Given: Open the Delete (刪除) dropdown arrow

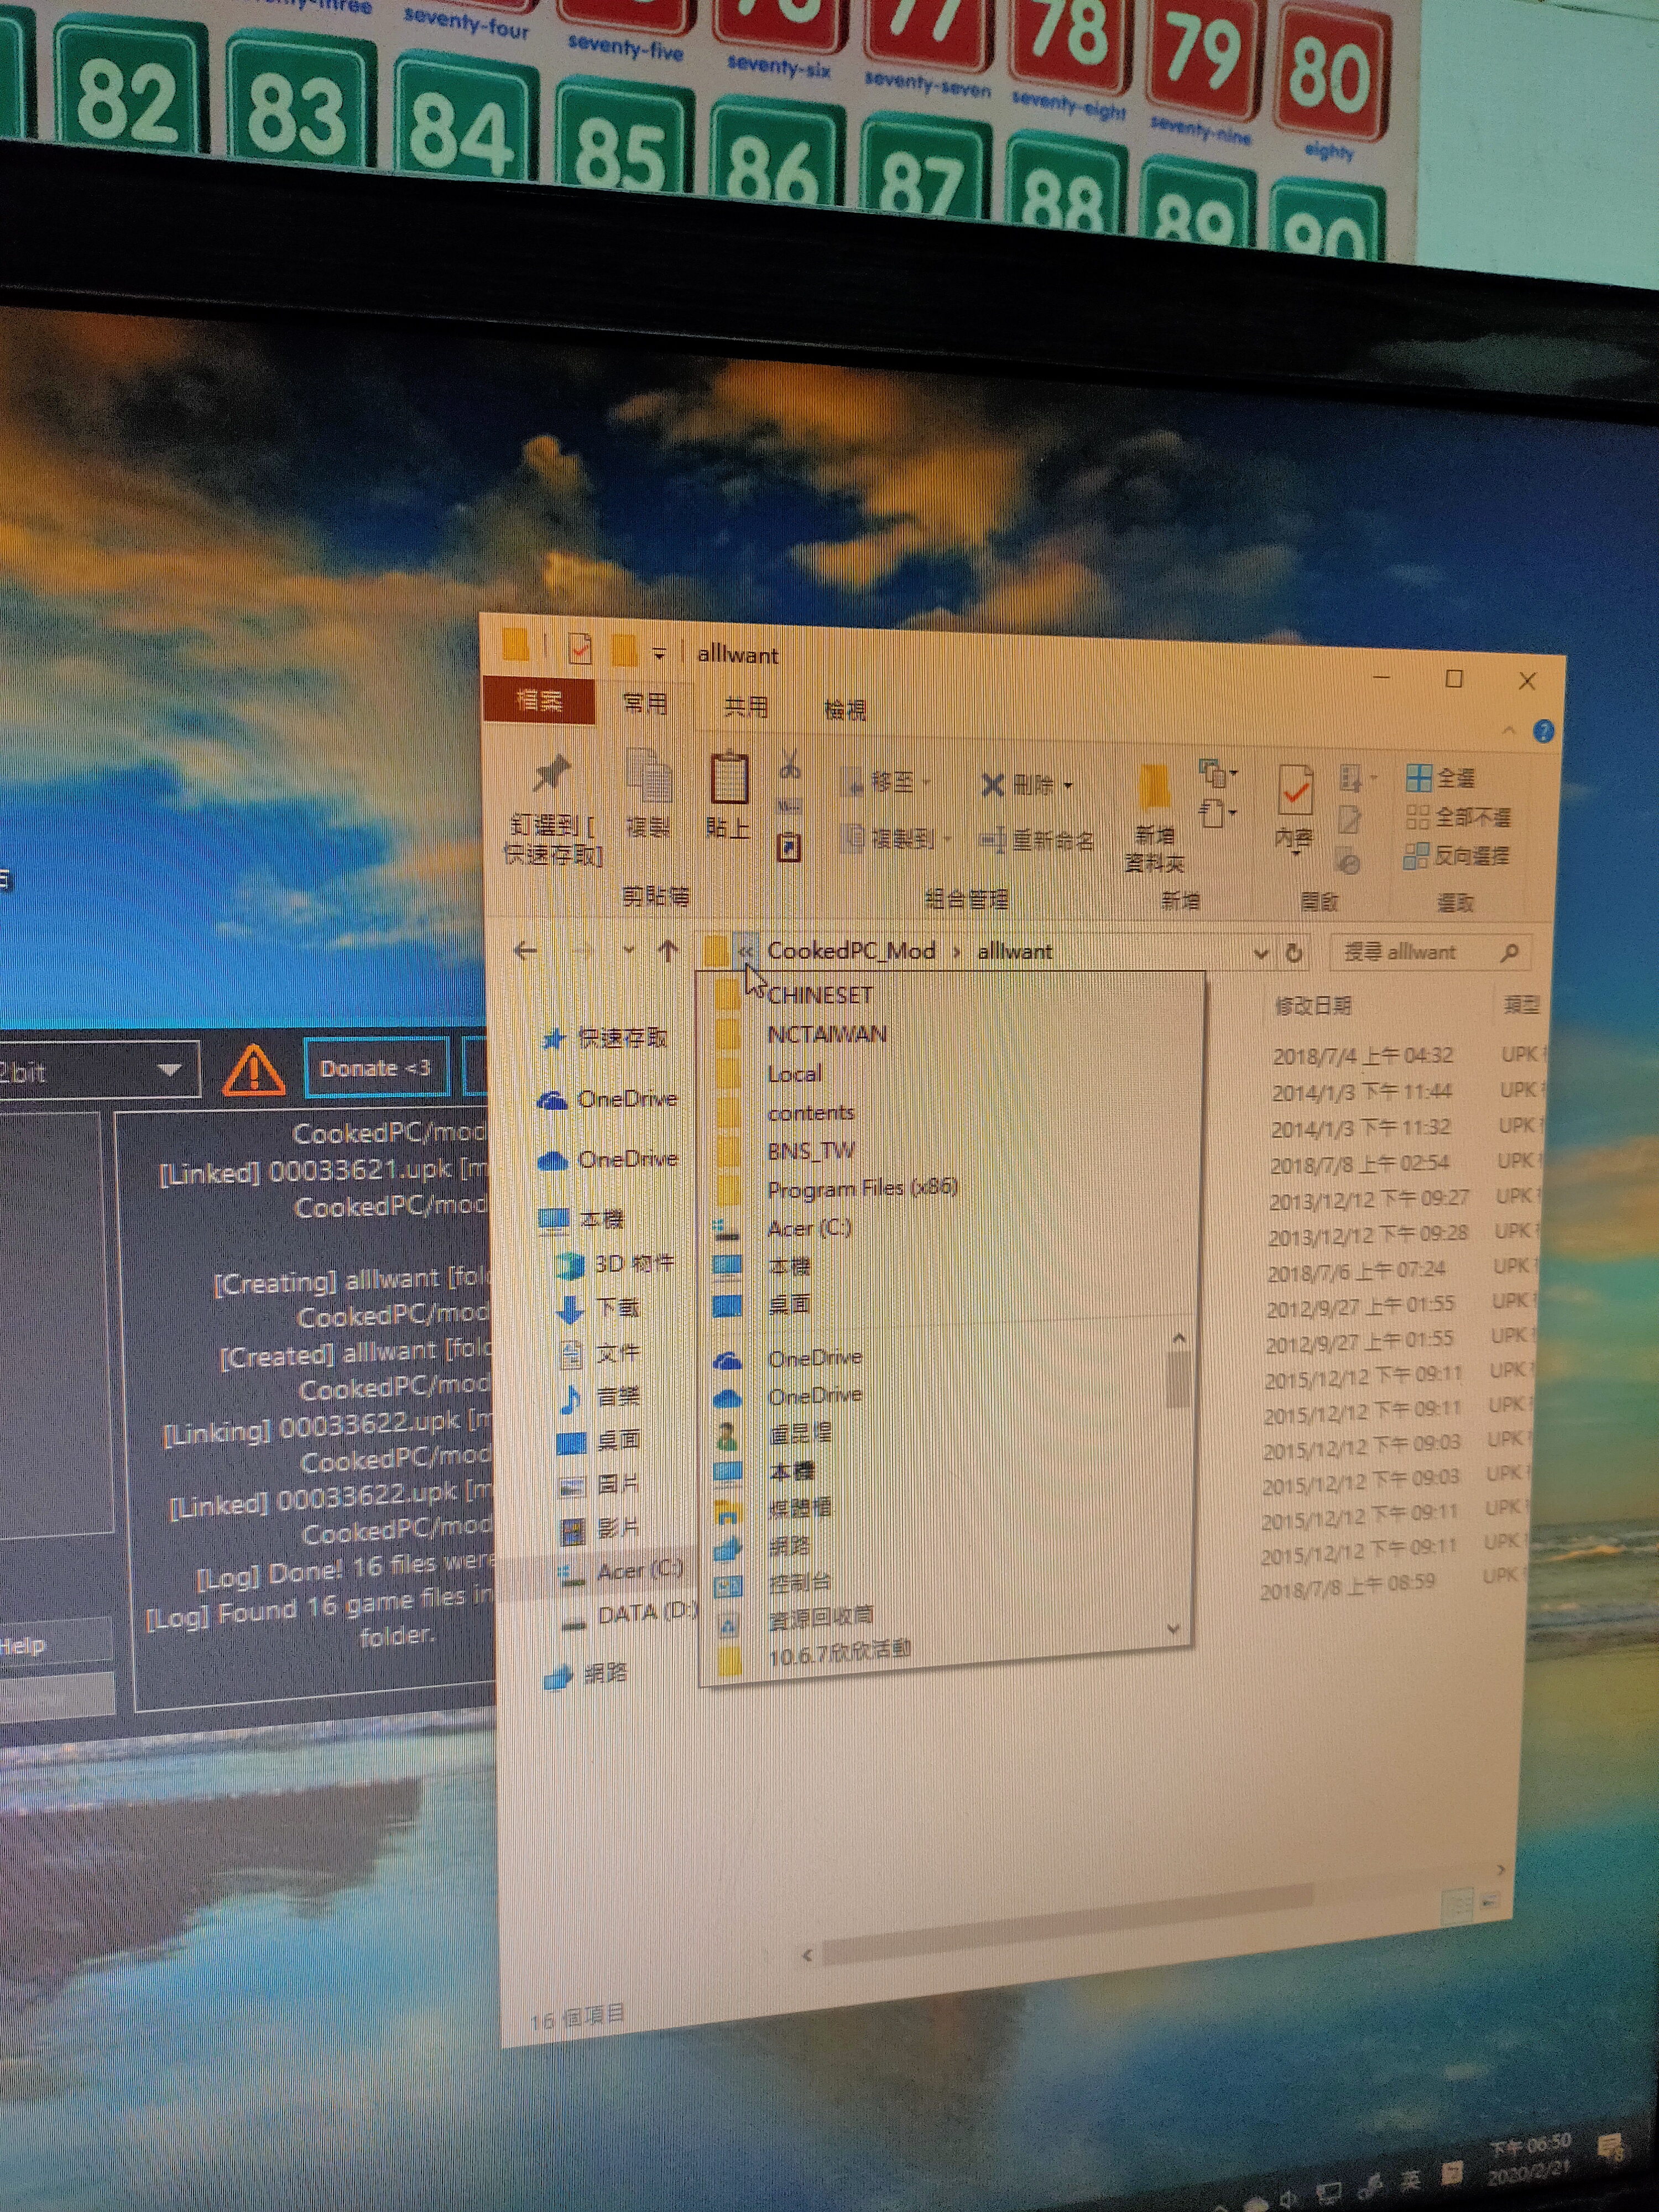Looking at the screenshot, I should tap(1068, 786).
